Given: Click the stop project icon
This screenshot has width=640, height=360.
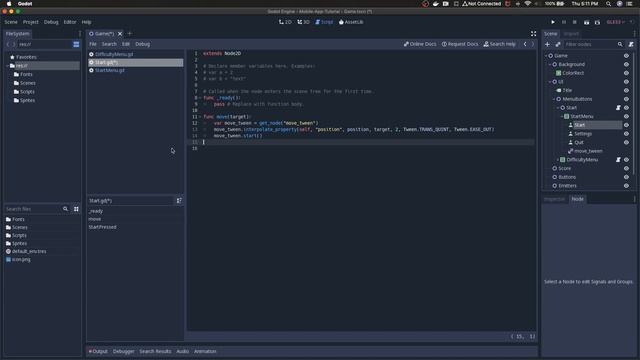Looking at the screenshot, I should coord(575,22).
